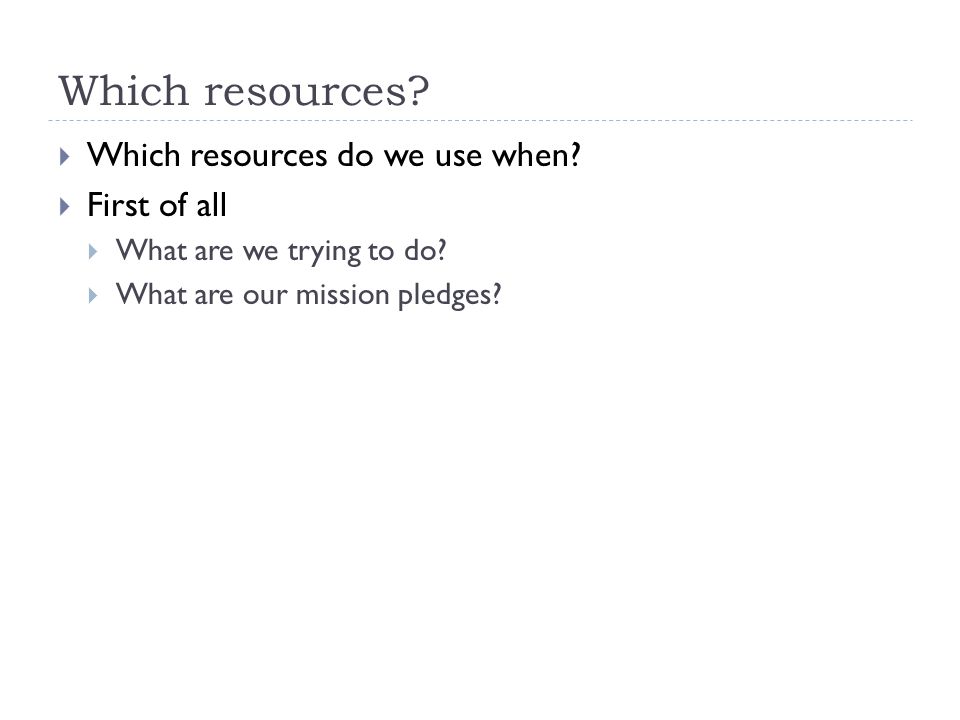Click the word "when?" in the first bullet

[537, 155]
